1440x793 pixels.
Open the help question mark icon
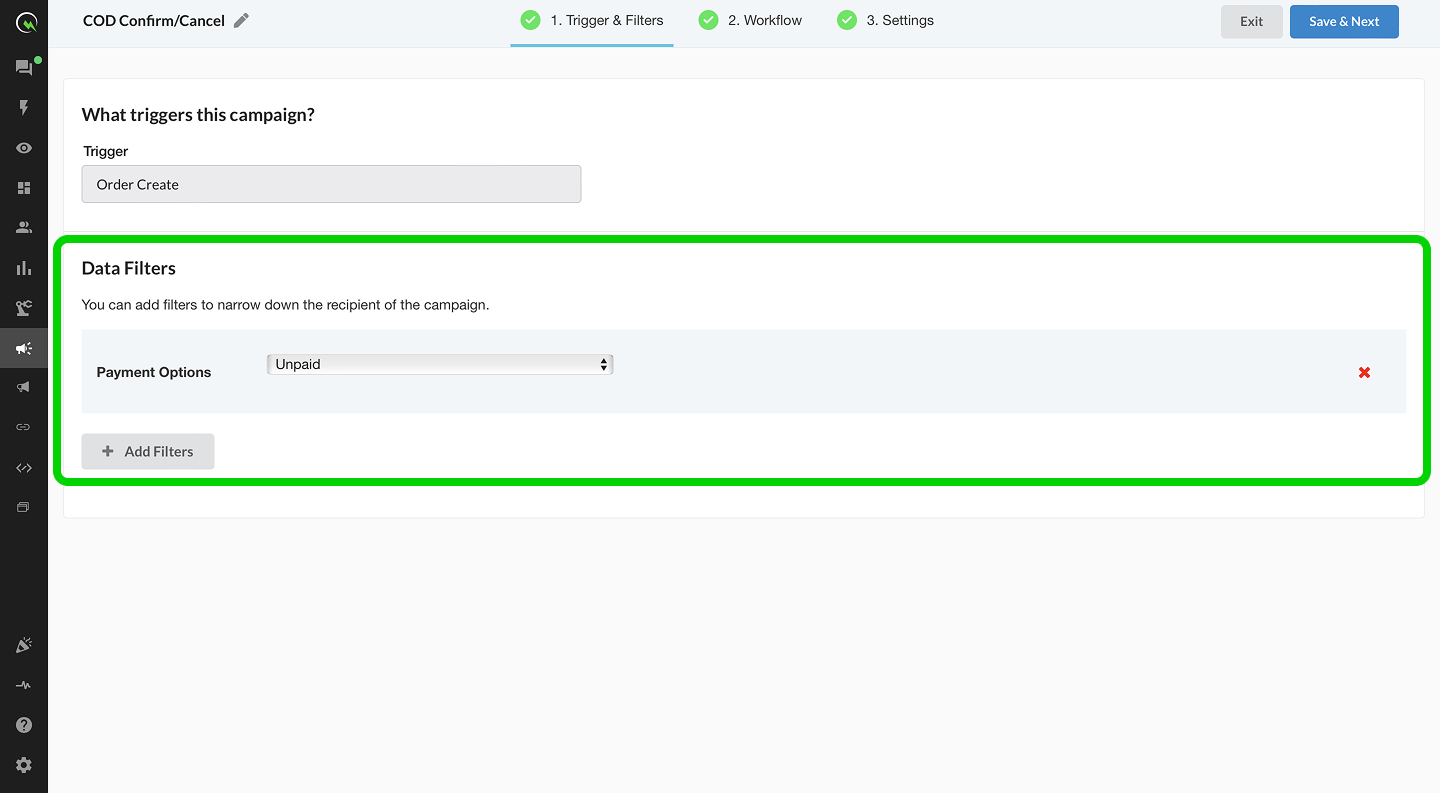[24, 725]
